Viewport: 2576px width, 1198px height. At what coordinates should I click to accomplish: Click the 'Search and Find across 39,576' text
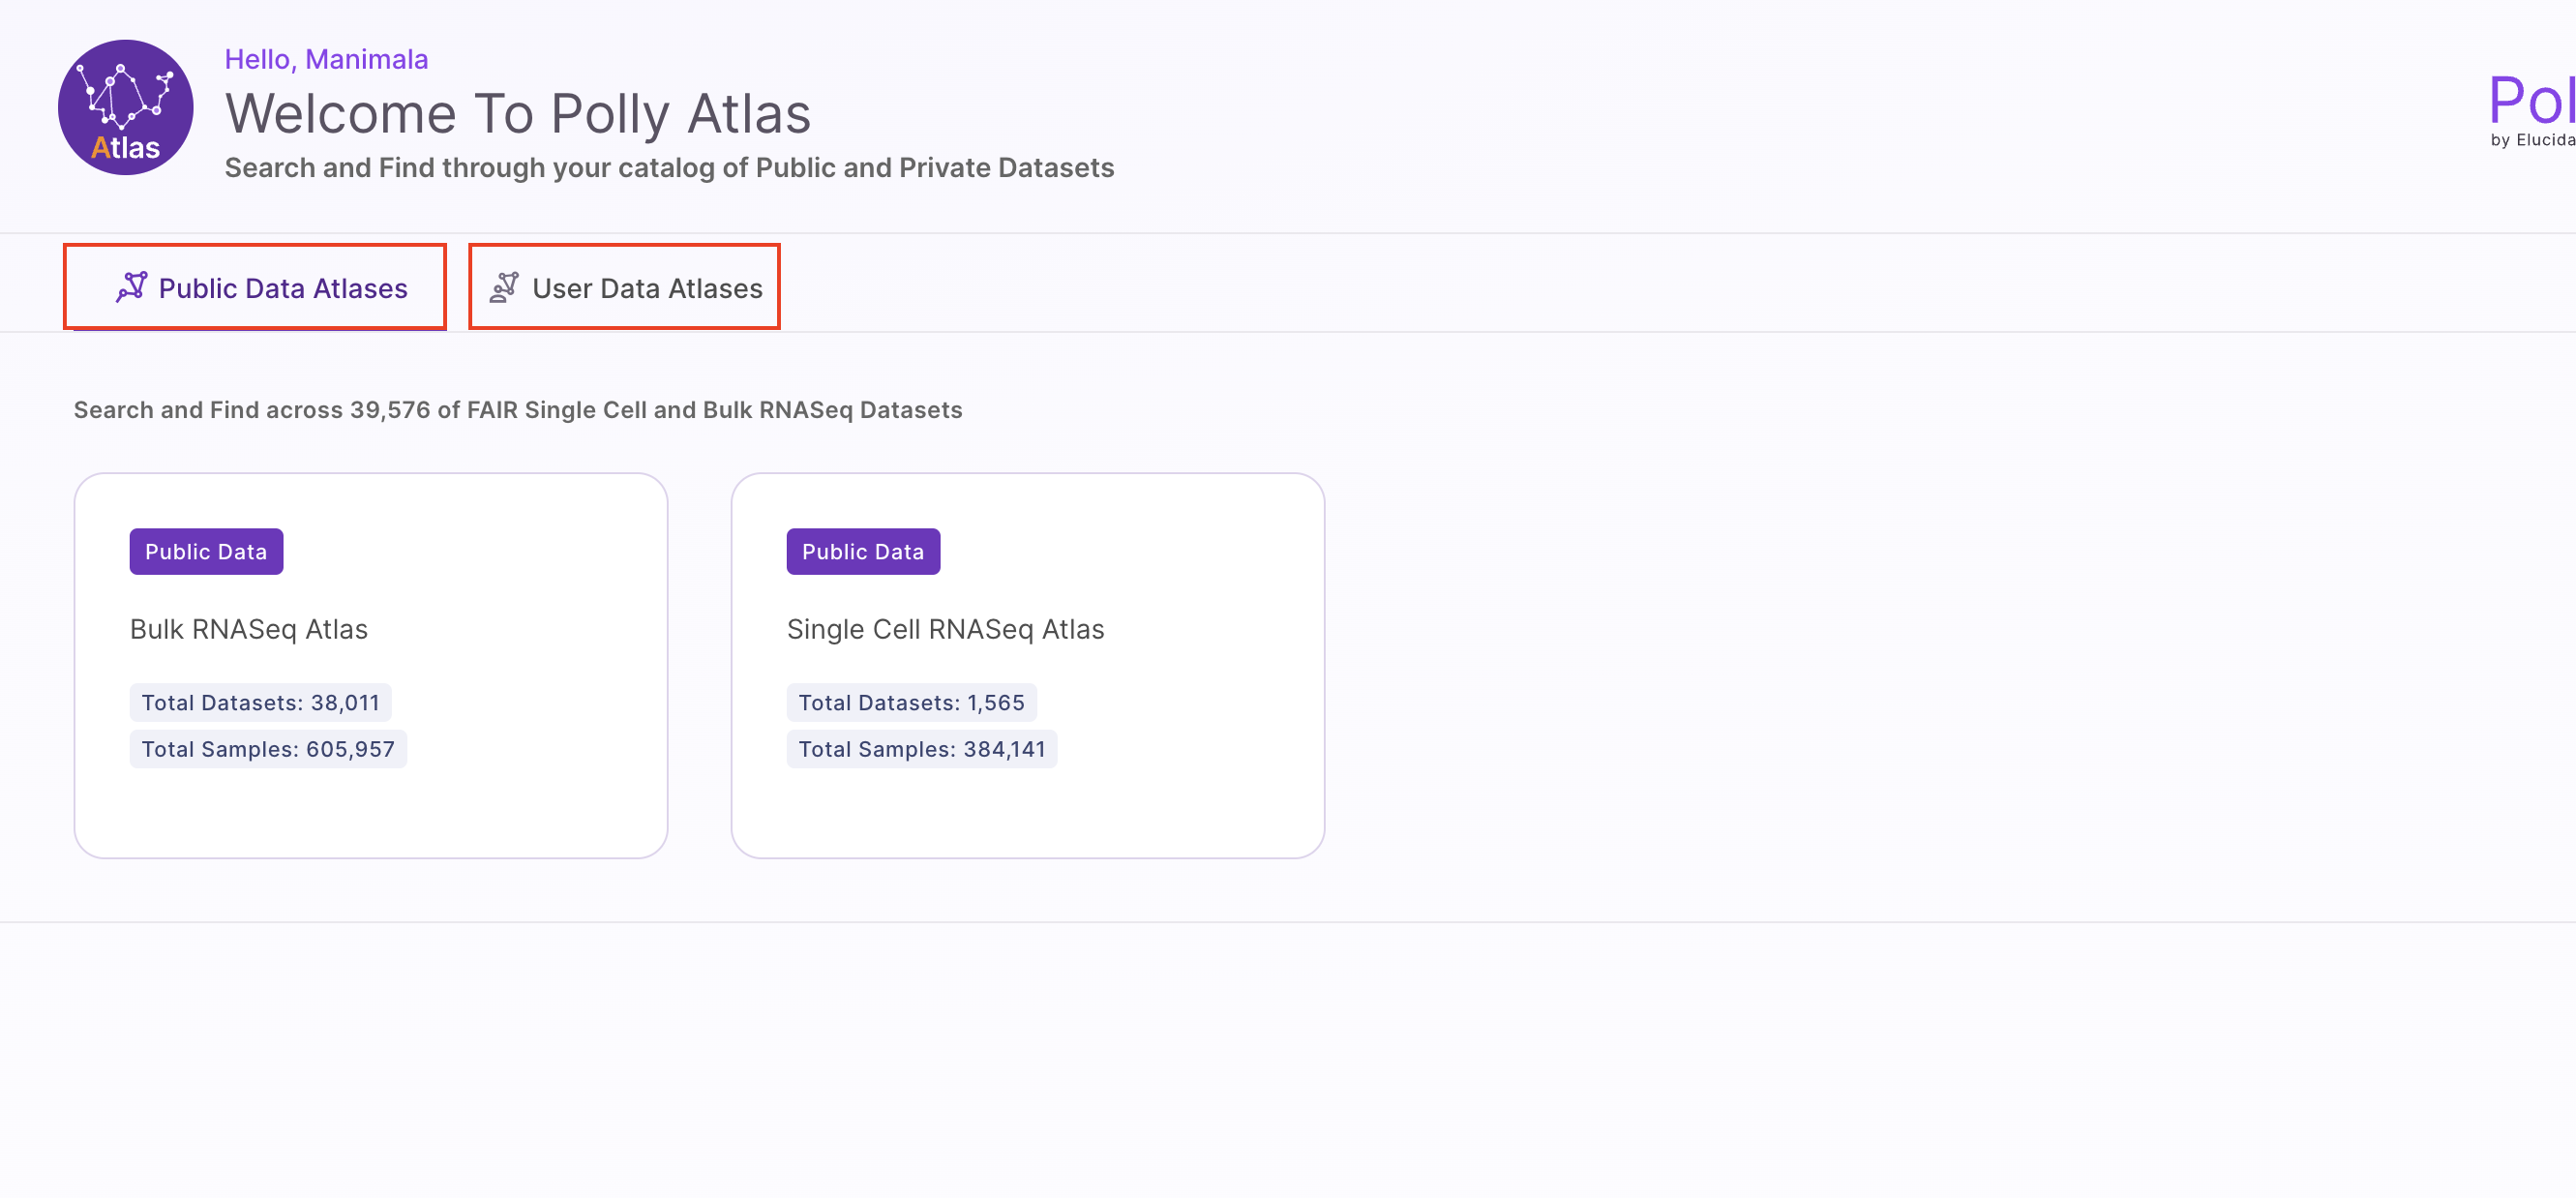click(x=518, y=409)
